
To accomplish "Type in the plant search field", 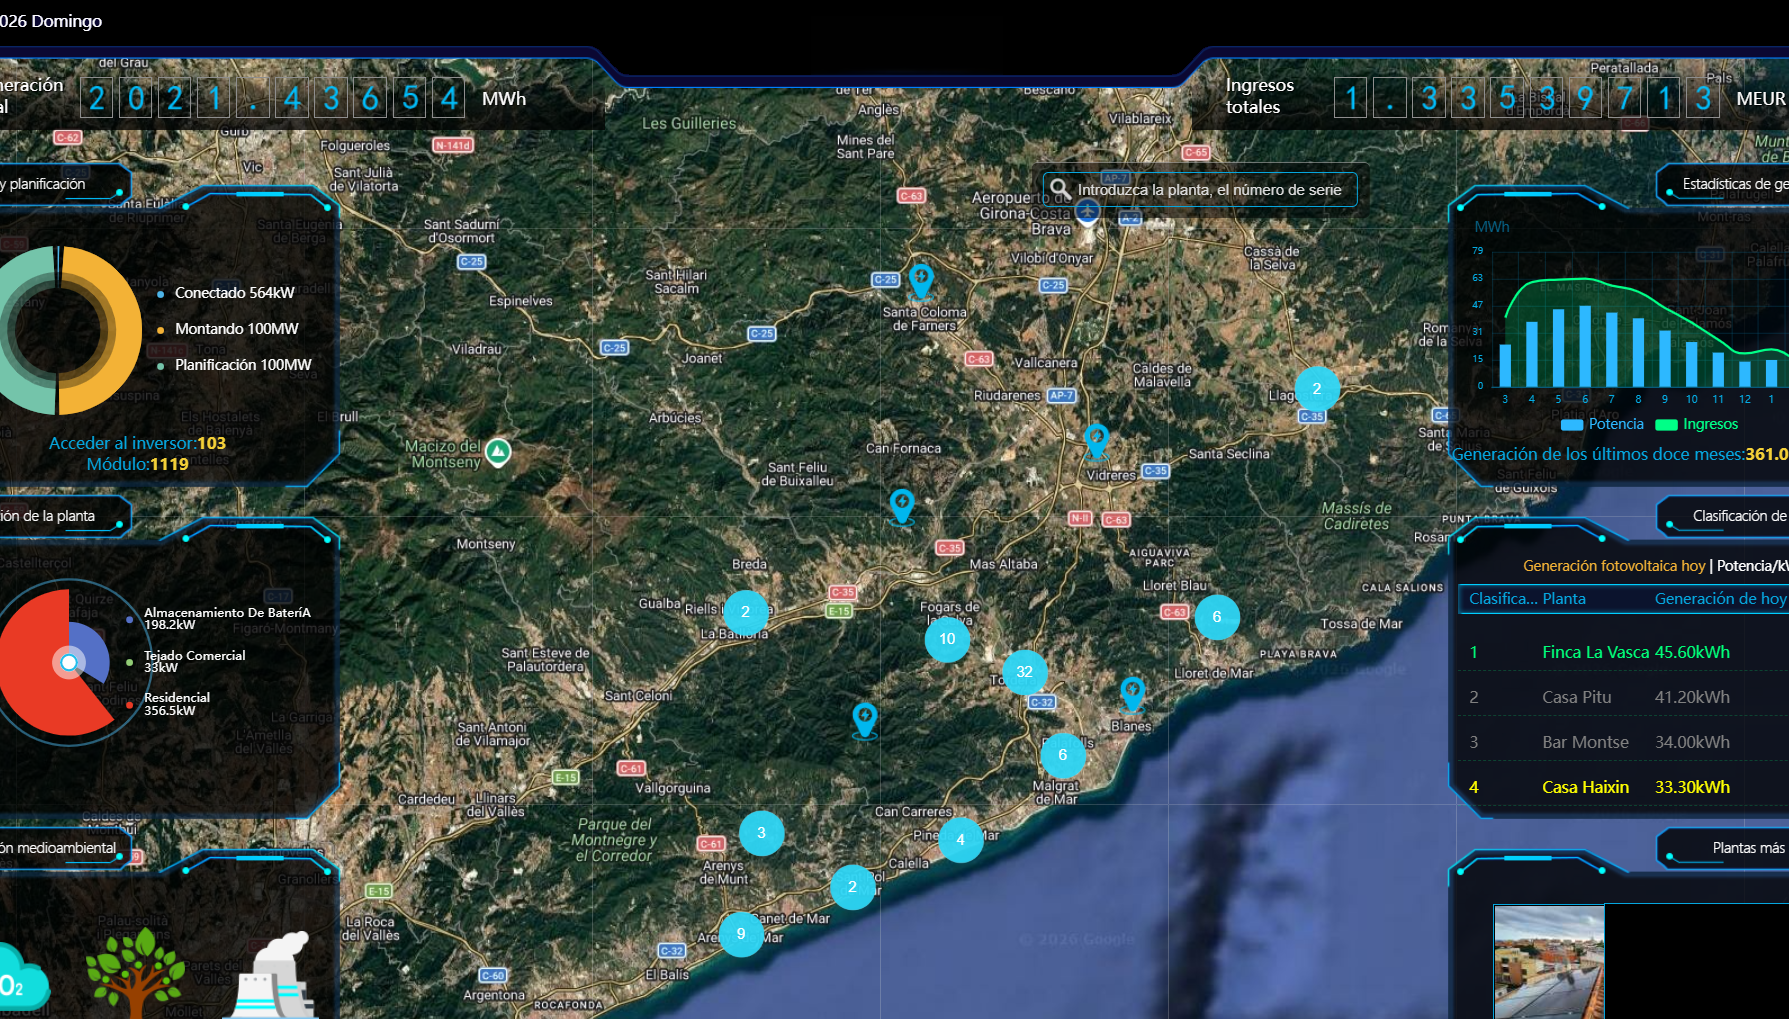I will point(1209,190).
